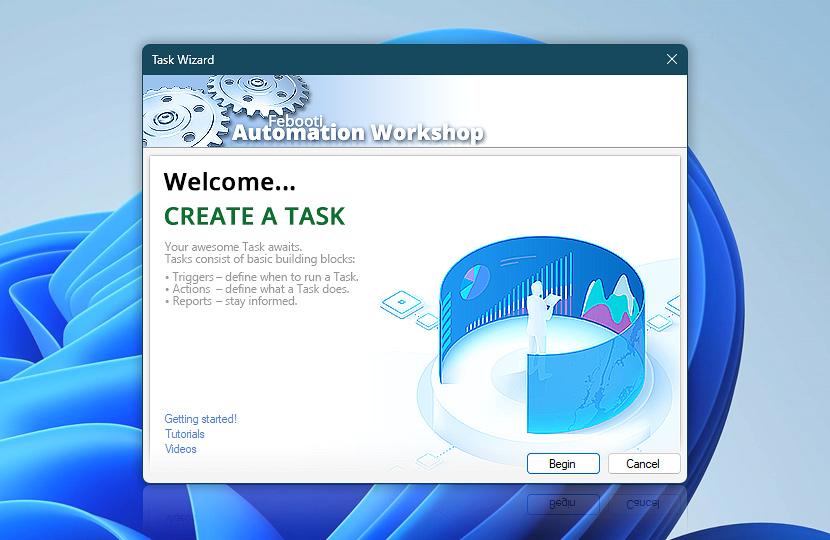Screen dimensions: 830x540
Task: Open the Tutorials link
Action: [184, 434]
